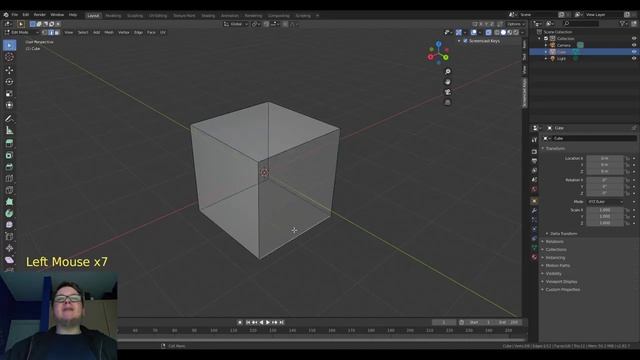640x360 pixels.
Task: Jump to the timeline end frame
Action: point(282,322)
